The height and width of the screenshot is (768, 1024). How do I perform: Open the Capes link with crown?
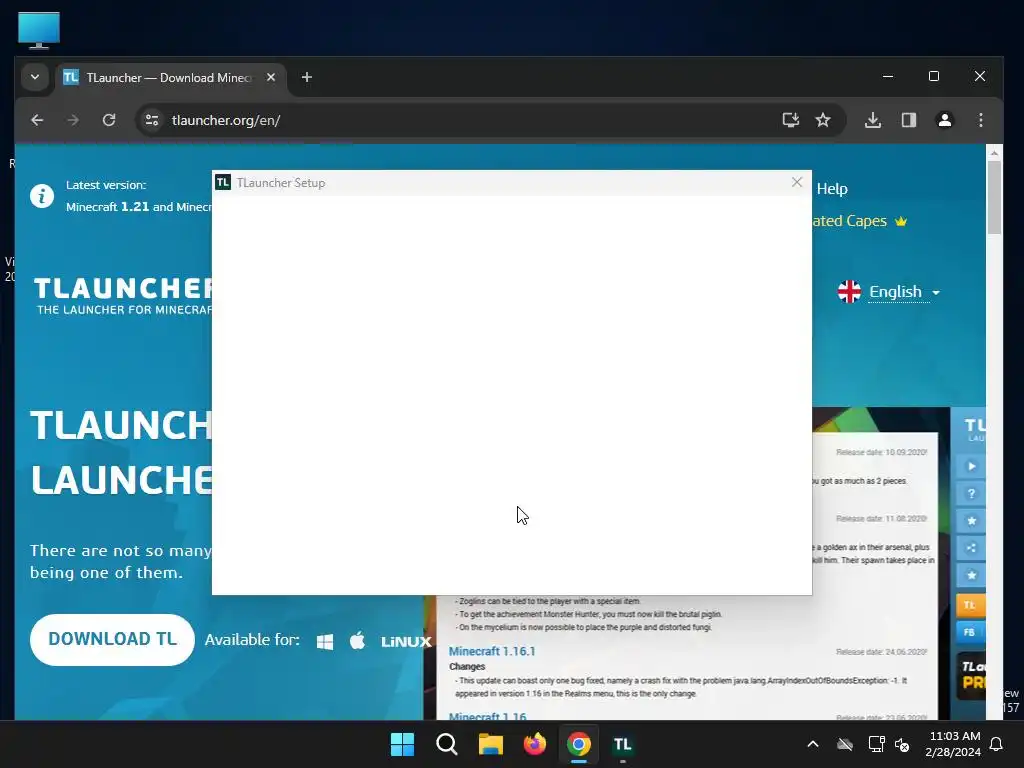click(860, 221)
